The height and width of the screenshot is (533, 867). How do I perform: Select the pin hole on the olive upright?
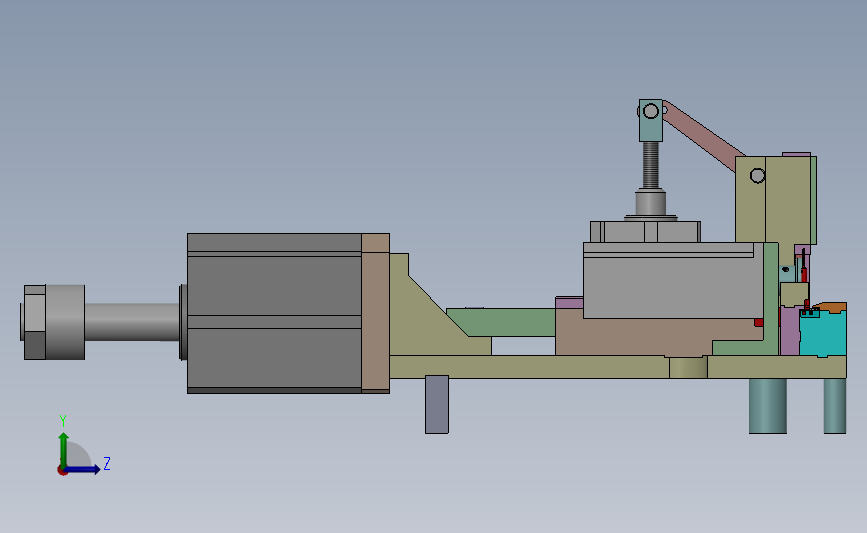[758, 176]
